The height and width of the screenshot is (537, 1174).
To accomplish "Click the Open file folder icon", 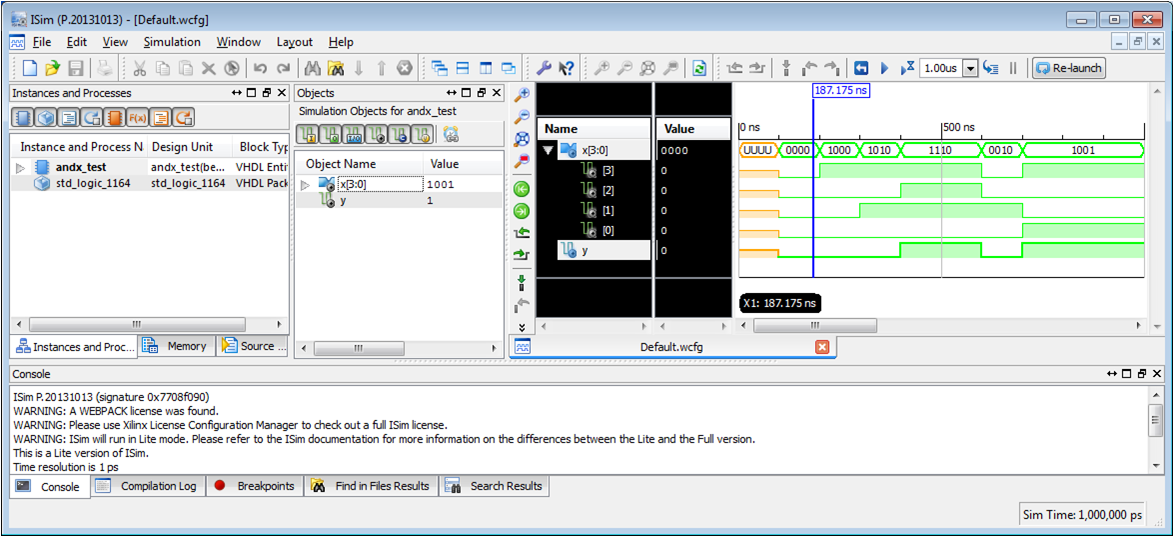I will 52,68.
